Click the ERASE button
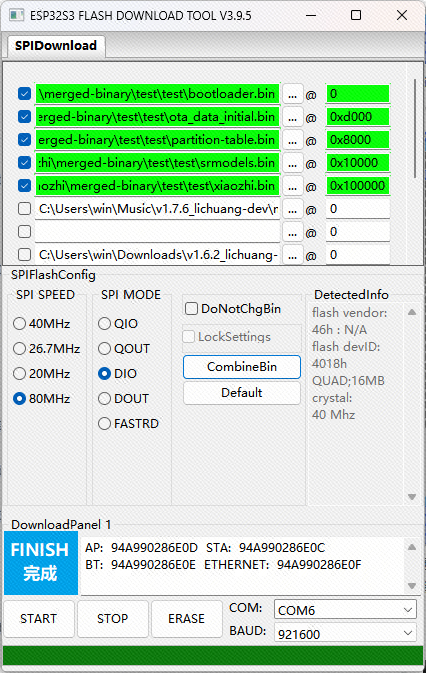This screenshot has width=426, height=673. coord(187,618)
